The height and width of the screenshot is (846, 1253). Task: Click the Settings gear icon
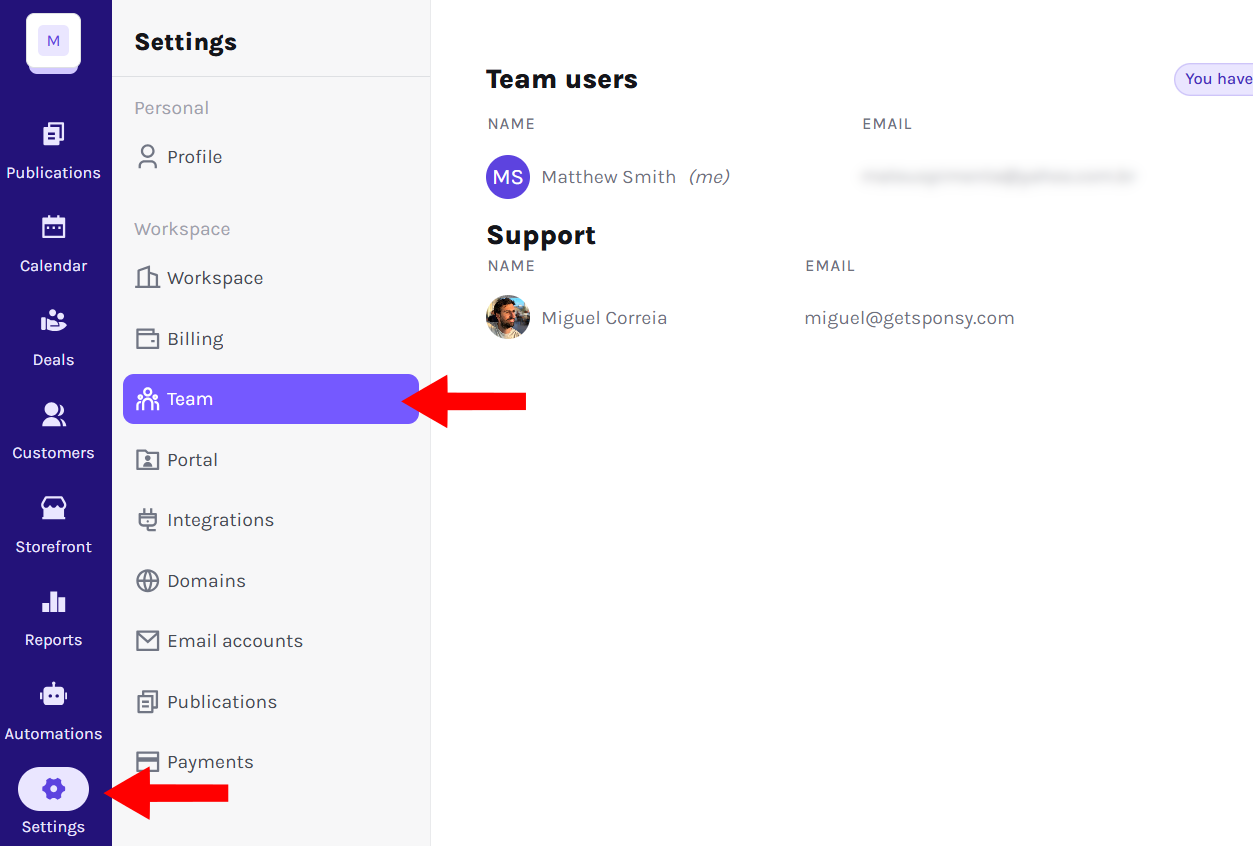(53, 789)
